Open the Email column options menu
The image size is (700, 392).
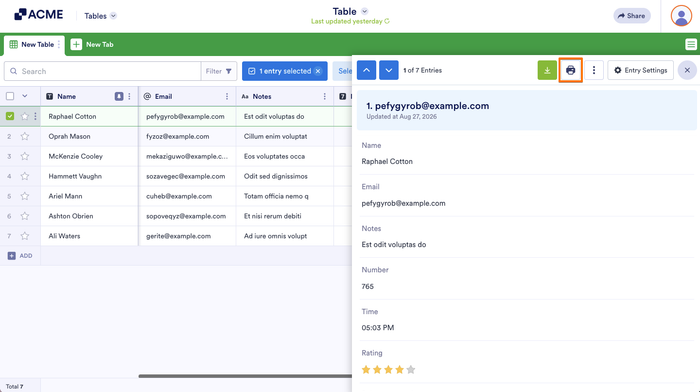pyautogui.click(x=227, y=96)
